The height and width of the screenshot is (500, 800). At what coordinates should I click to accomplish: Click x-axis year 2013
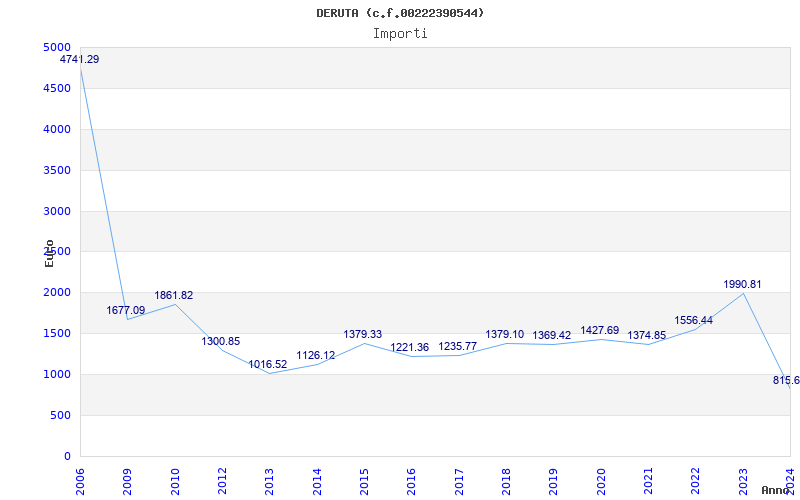(269, 482)
